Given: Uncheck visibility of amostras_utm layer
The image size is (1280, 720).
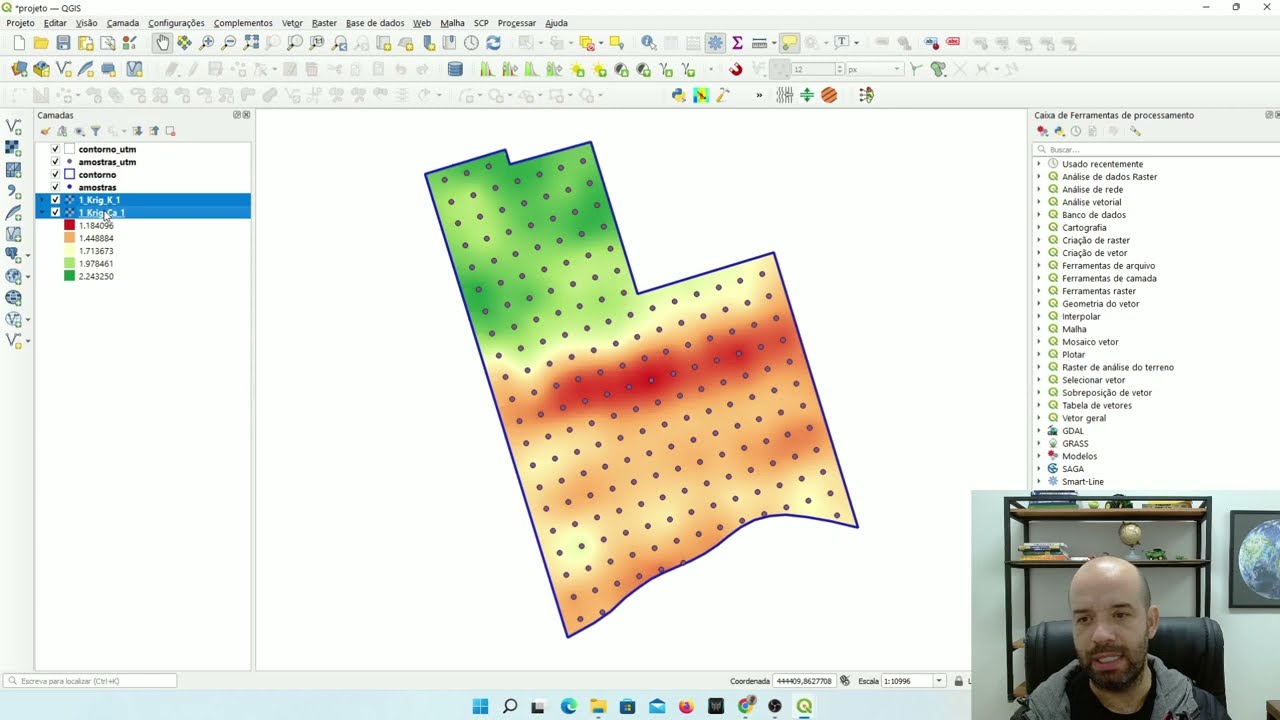Looking at the screenshot, I should pos(56,162).
